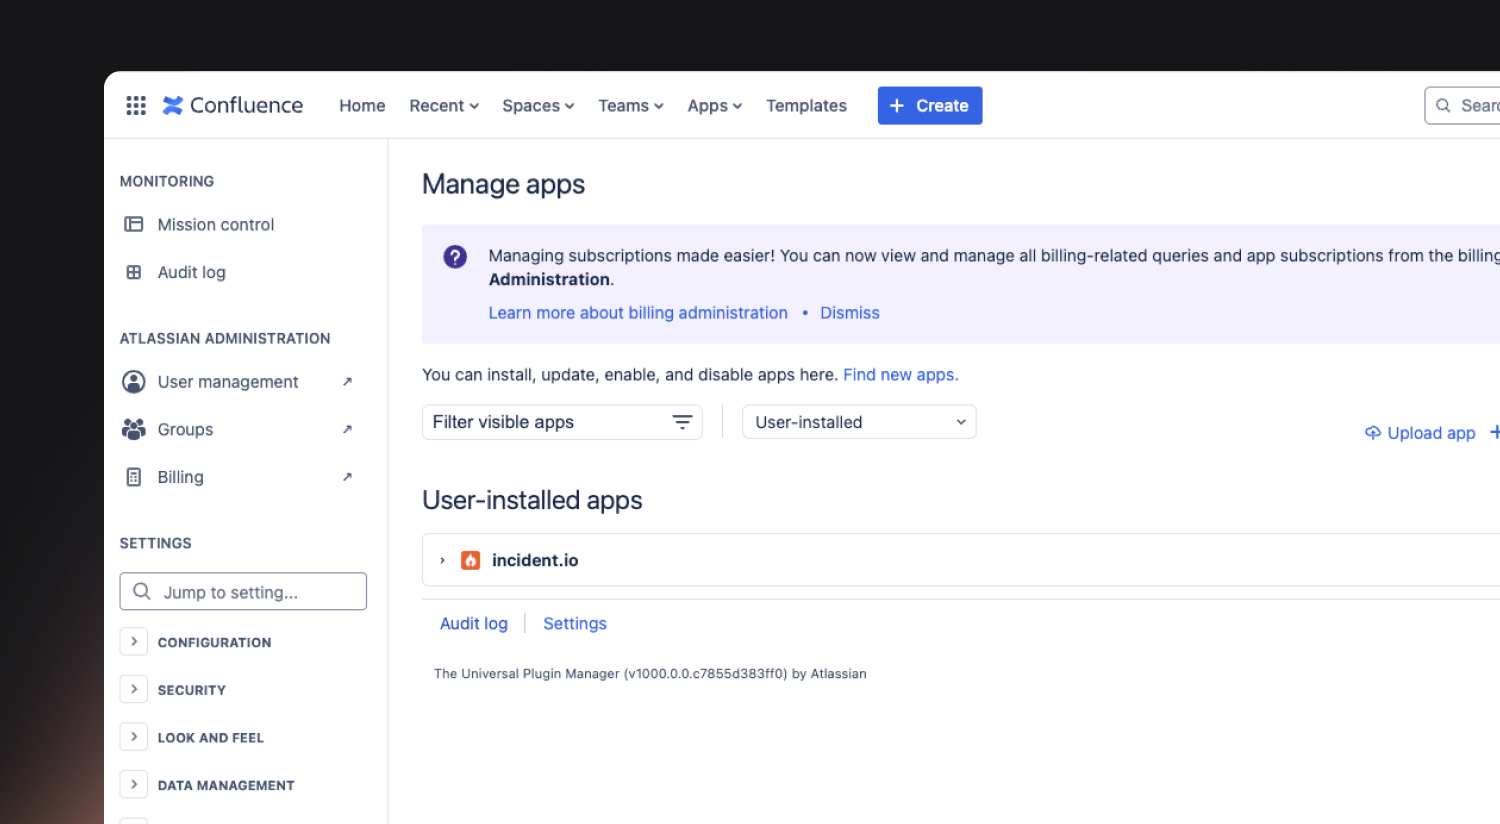Open Mission control in sidebar
Viewport: 1500px width, 824px height.
pos(216,224)
